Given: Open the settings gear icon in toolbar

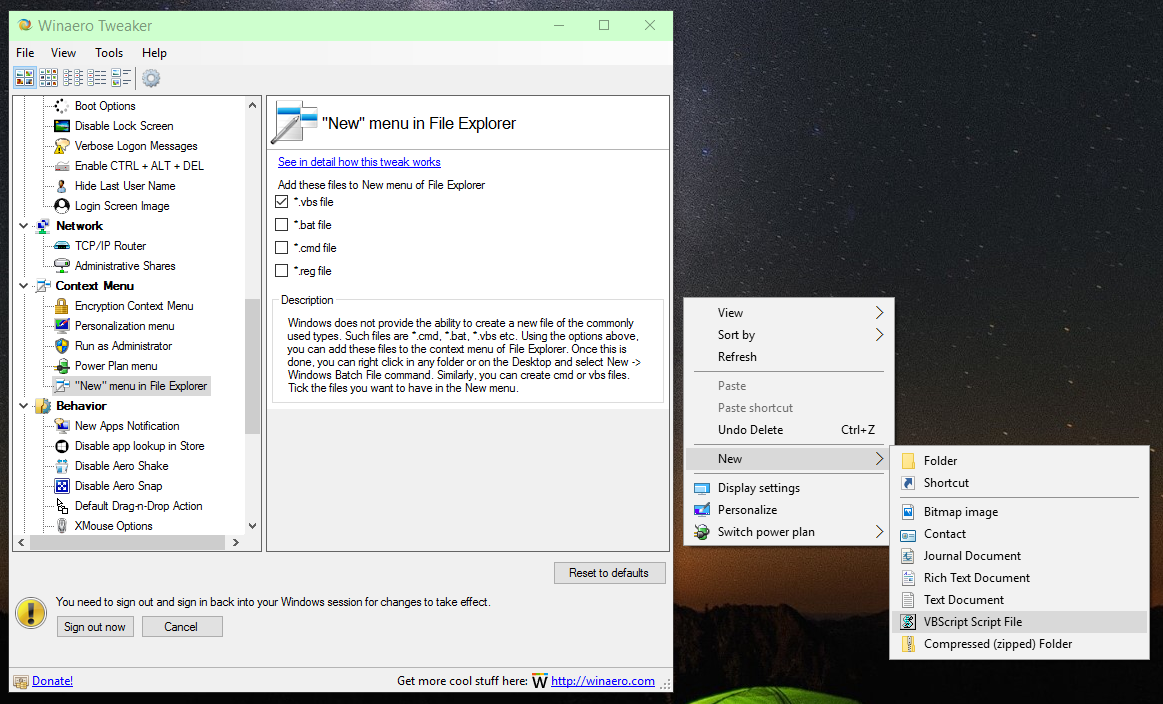Looking at the screenshot, I should 151,78.
